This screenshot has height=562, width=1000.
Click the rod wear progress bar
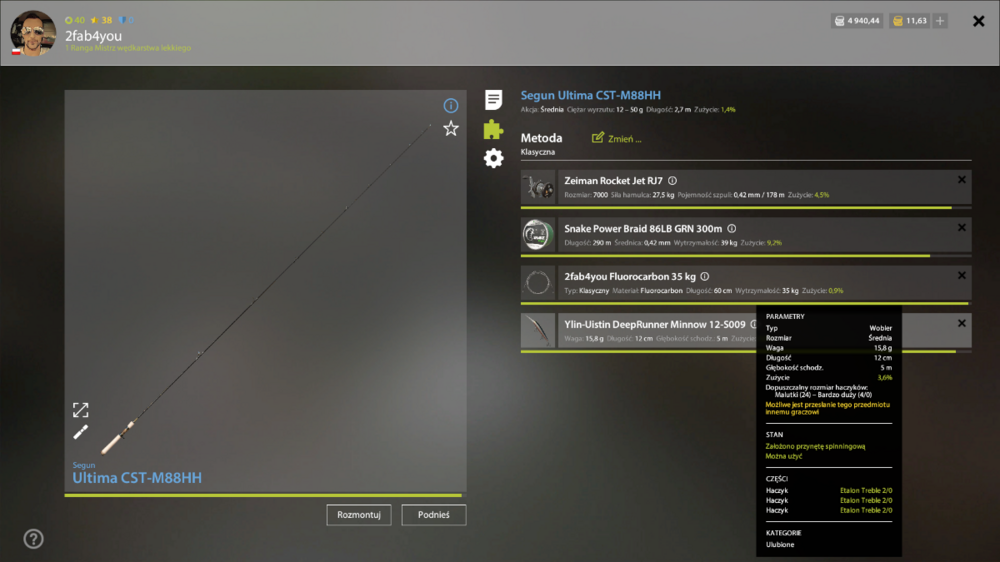[263, 495]
